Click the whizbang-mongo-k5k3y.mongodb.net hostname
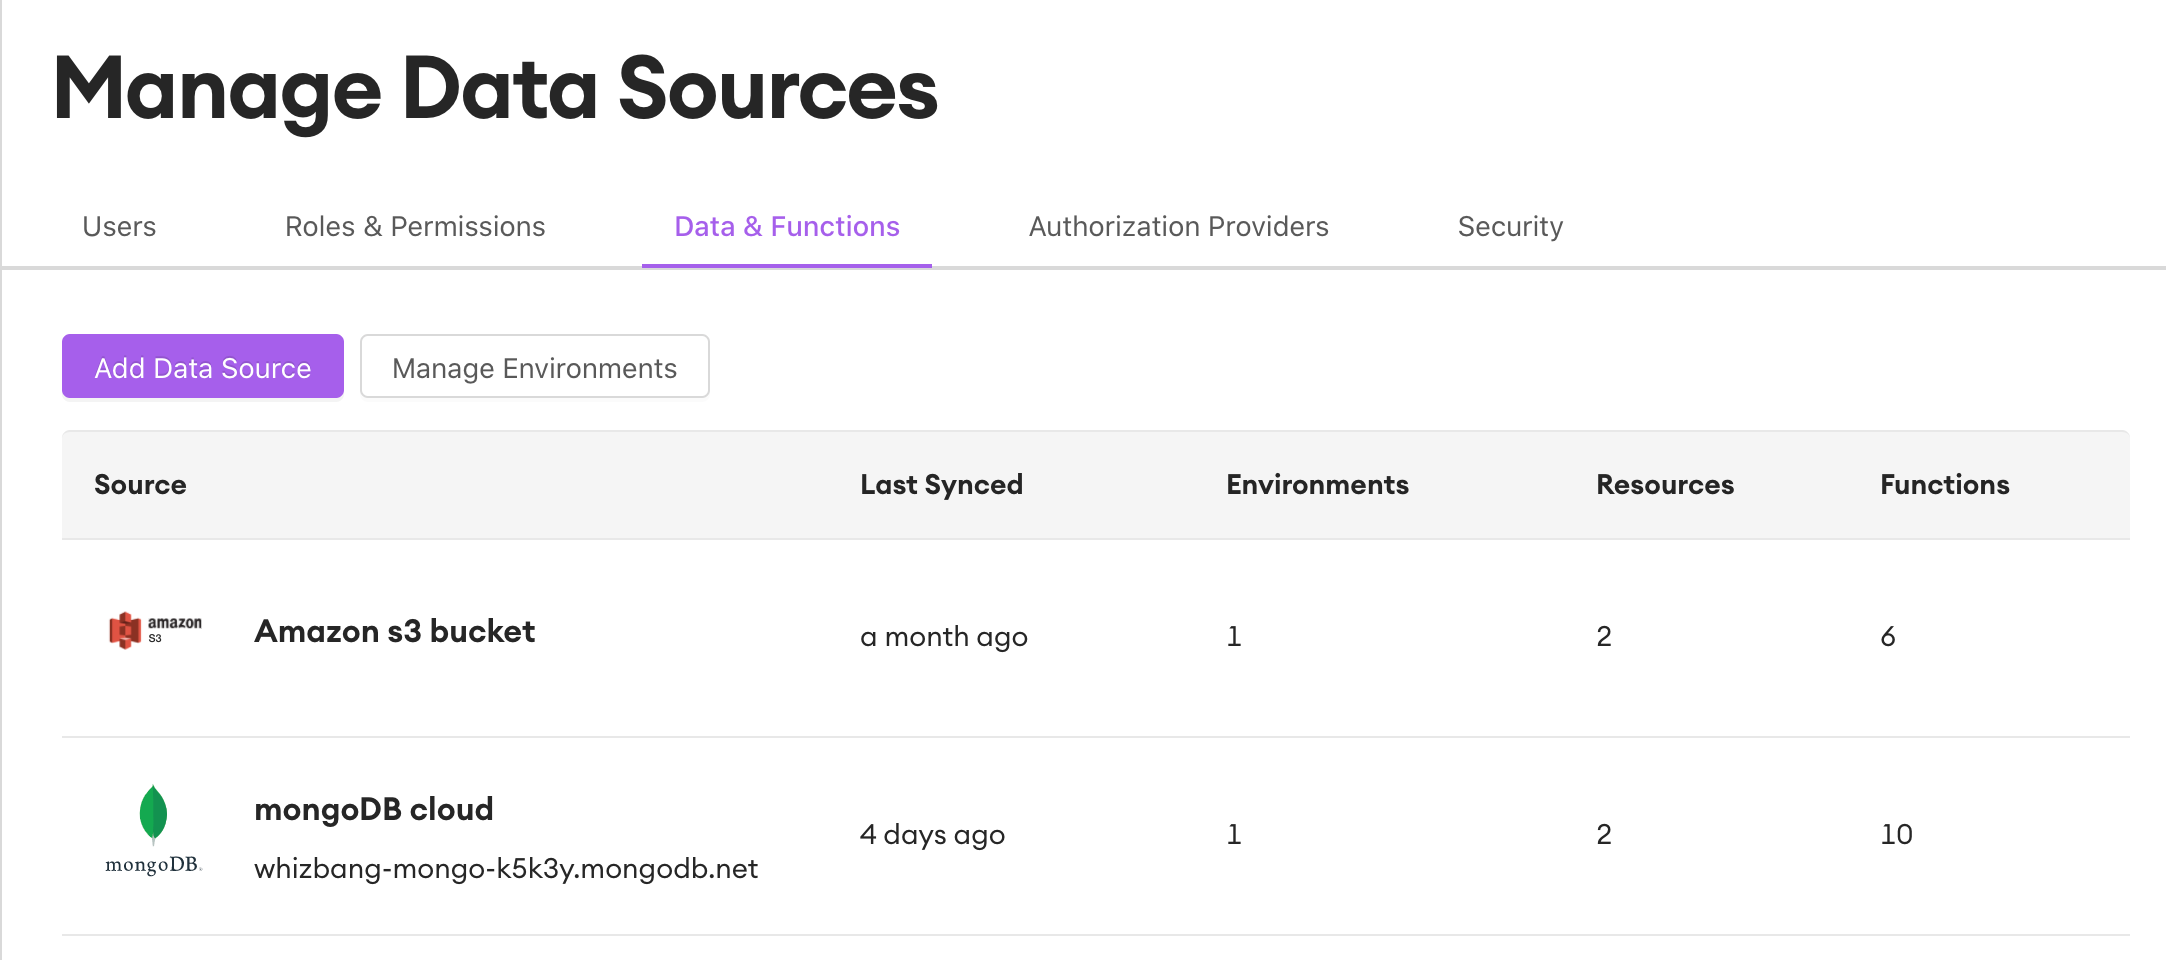This screenshot has width=2166, height=960. [506, 868]
